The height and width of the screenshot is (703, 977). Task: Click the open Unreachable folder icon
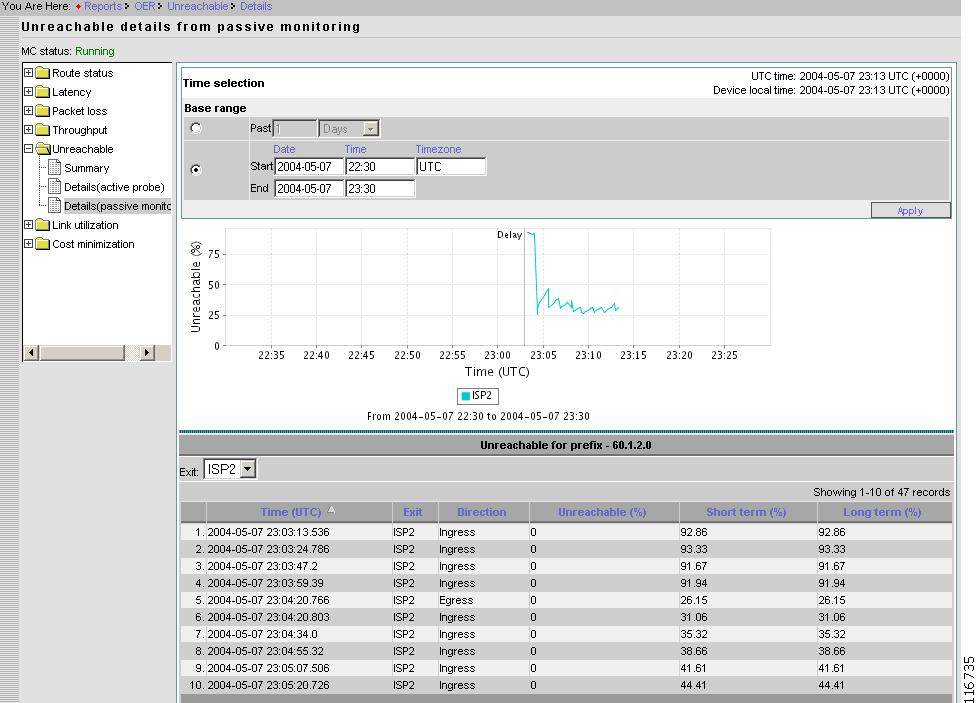click(43, 149)
